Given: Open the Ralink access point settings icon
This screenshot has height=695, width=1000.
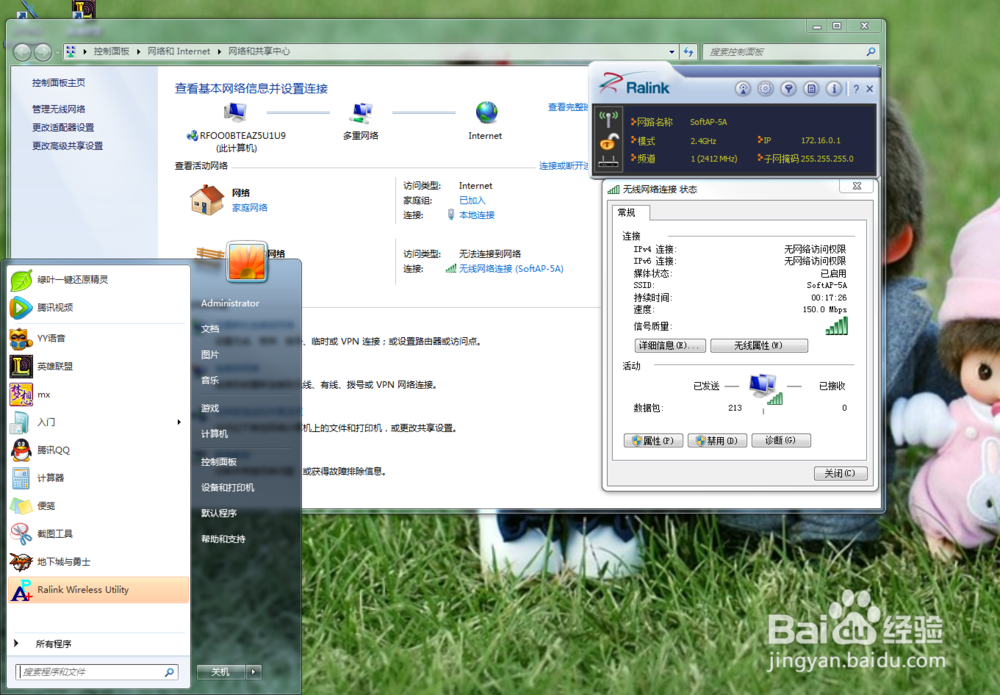Looking at the screenshot, I should click(x=743, y=89).
